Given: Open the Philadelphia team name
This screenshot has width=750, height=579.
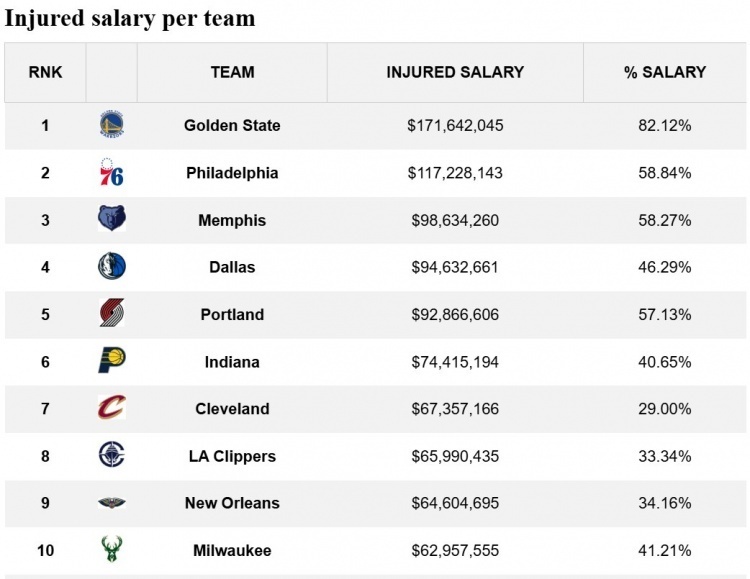Looking at the screenshot, I should tap(232, 173).
